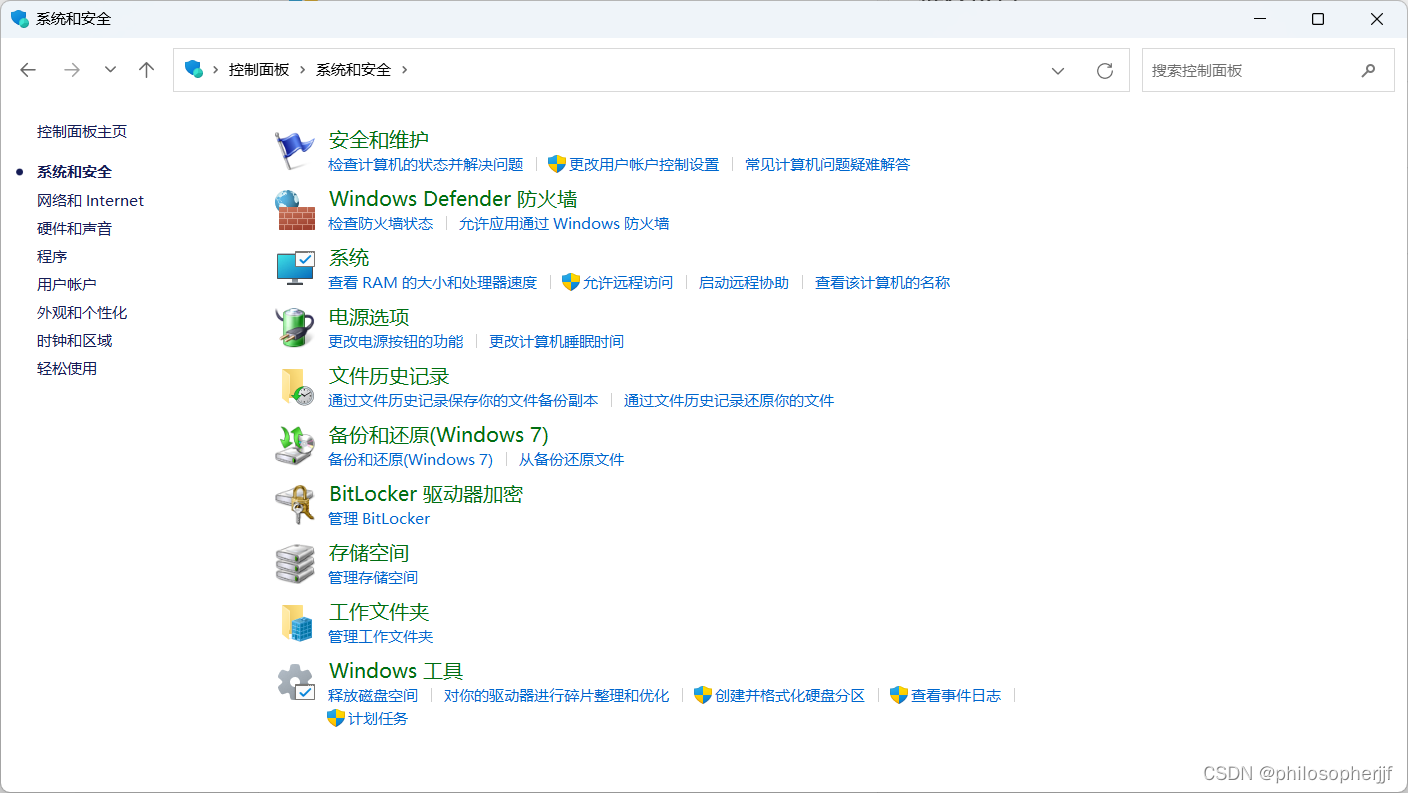This screenshot has height=793, width=1408.
Task: Click the shield icon beside 创建并格式化硬盘分区
Action: coord(703,695)
